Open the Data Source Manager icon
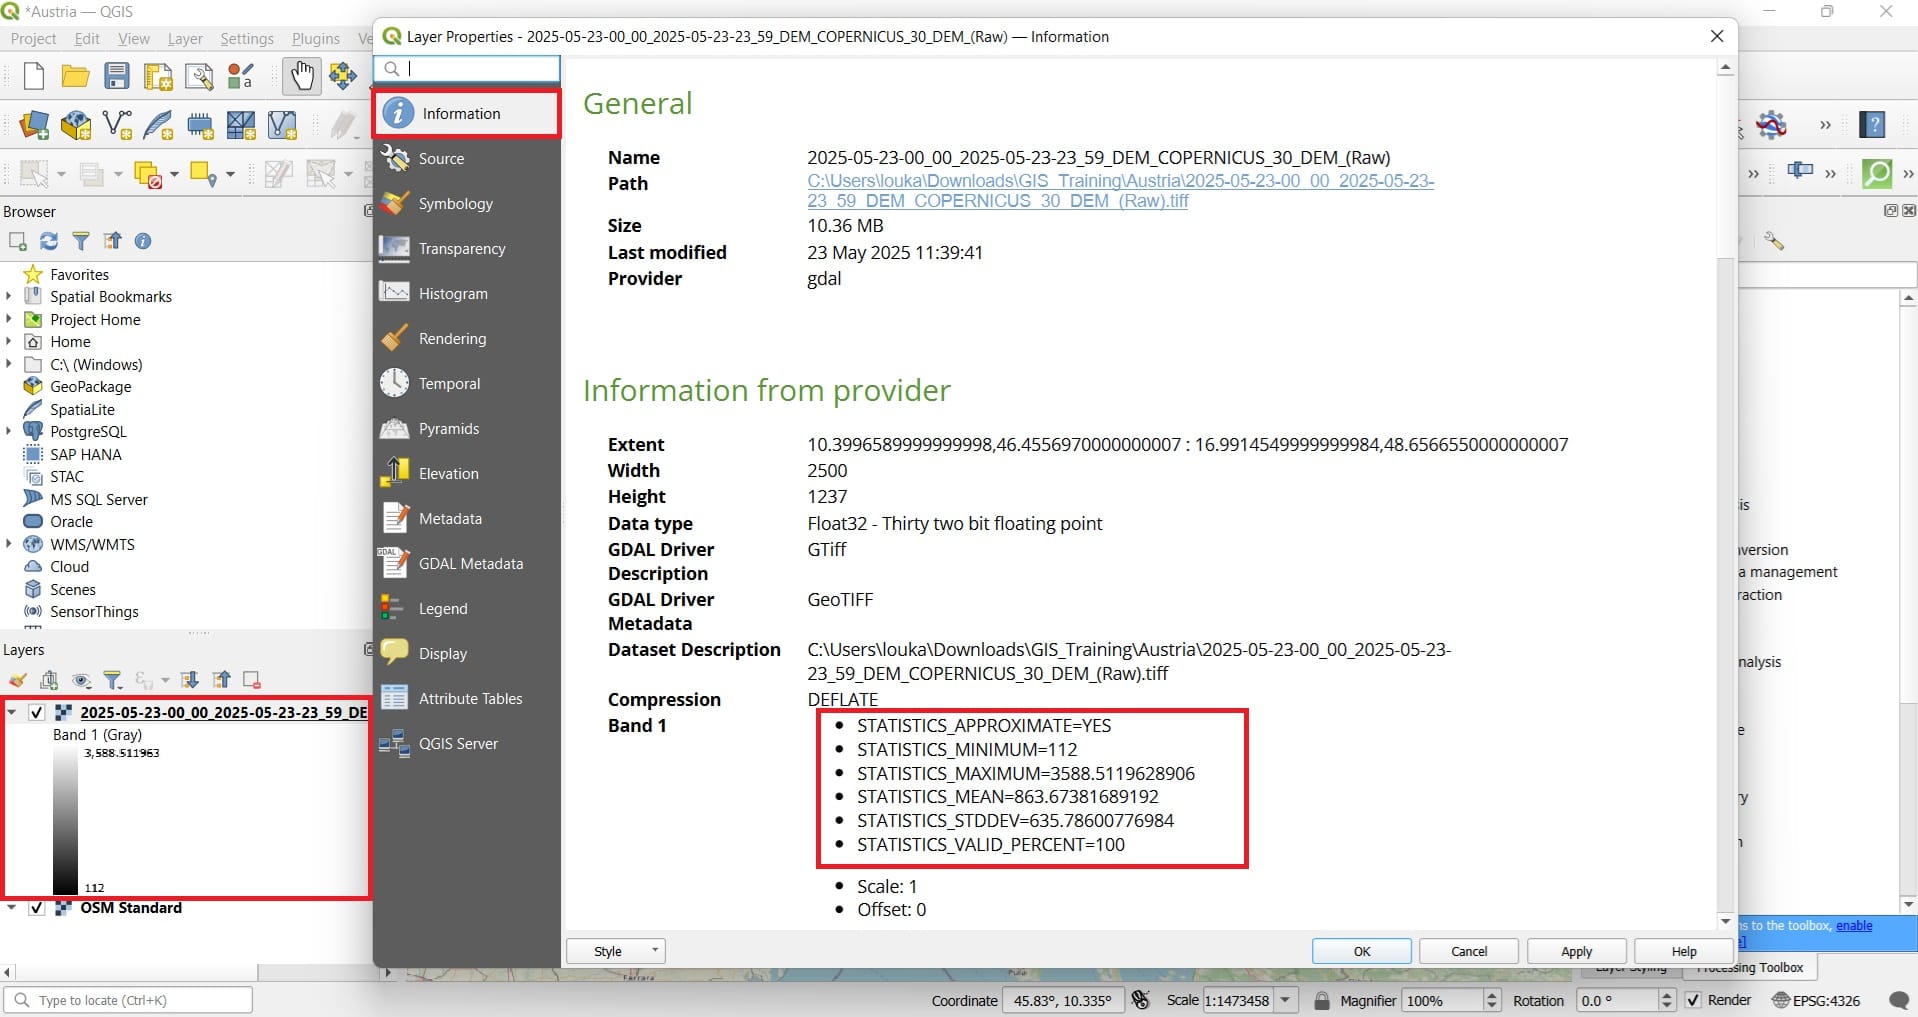 click(x=34, y=125)
